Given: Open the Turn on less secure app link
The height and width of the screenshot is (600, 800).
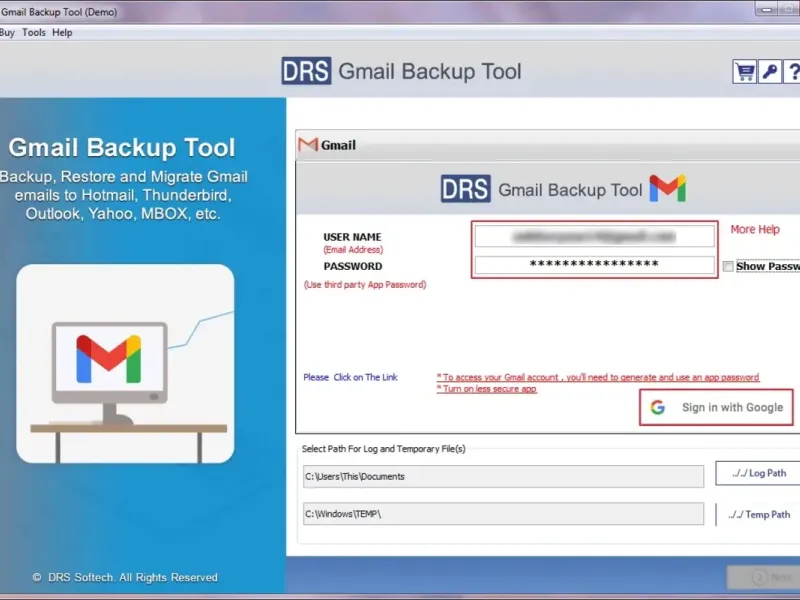Looking at the screenshot, I should tap(487, 389).
